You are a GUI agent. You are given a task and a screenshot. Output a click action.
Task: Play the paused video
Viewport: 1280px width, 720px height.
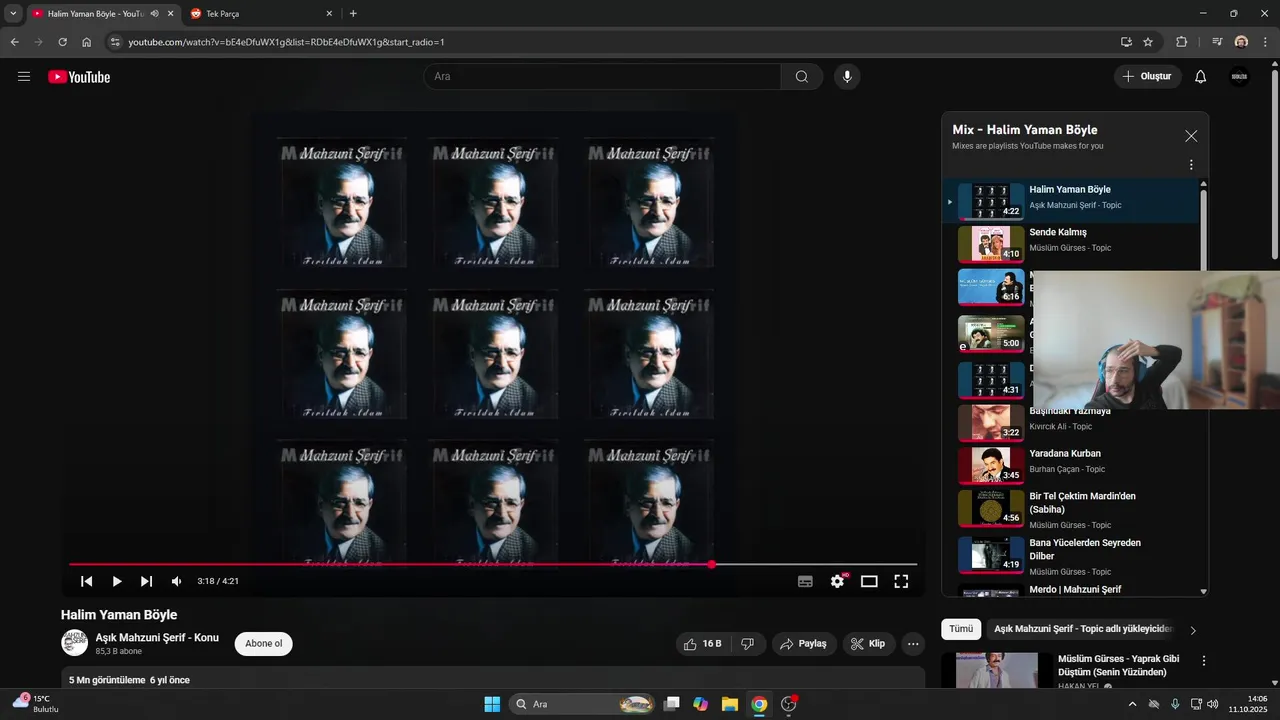[x=117, y=581]
